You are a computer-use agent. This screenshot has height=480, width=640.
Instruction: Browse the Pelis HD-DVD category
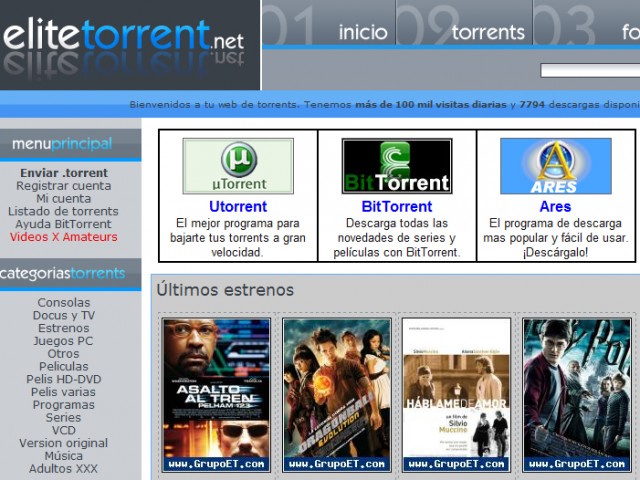[64, 379]
